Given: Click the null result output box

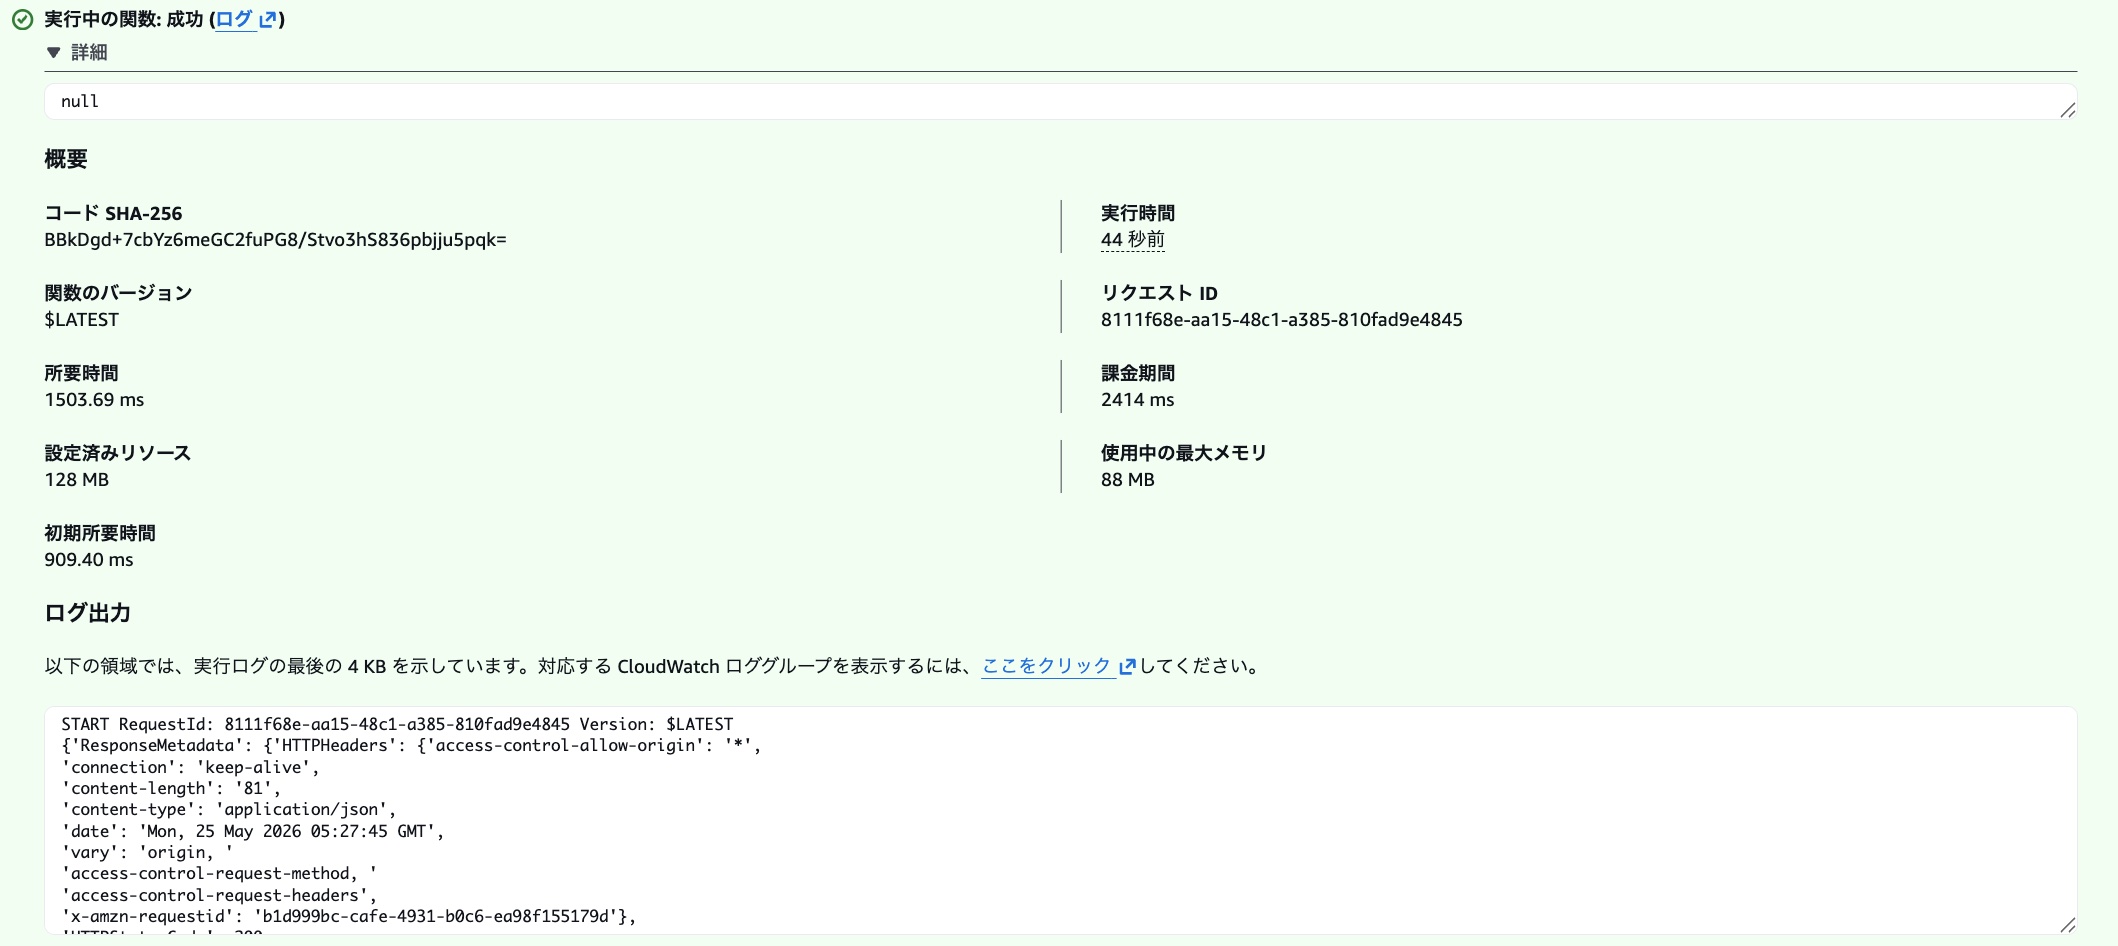Looking at the screenshot, I should point(1060,101).
